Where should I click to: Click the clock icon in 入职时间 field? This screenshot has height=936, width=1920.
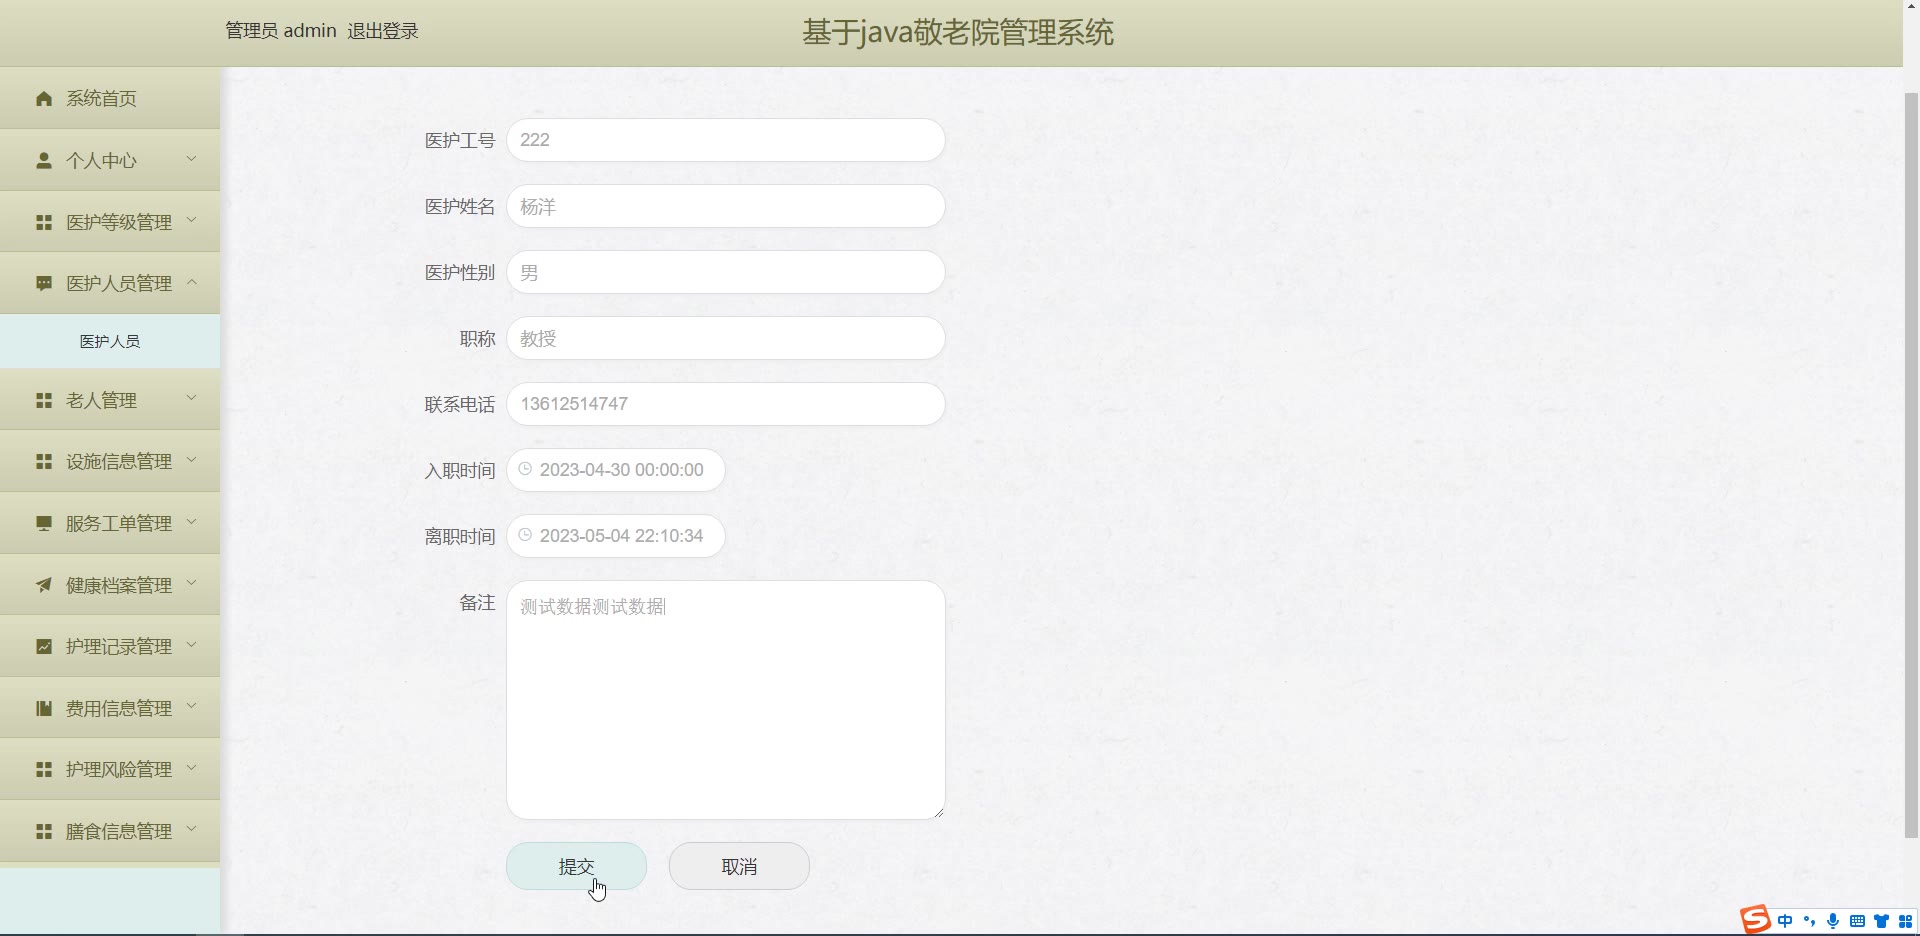tap(525, 469)
